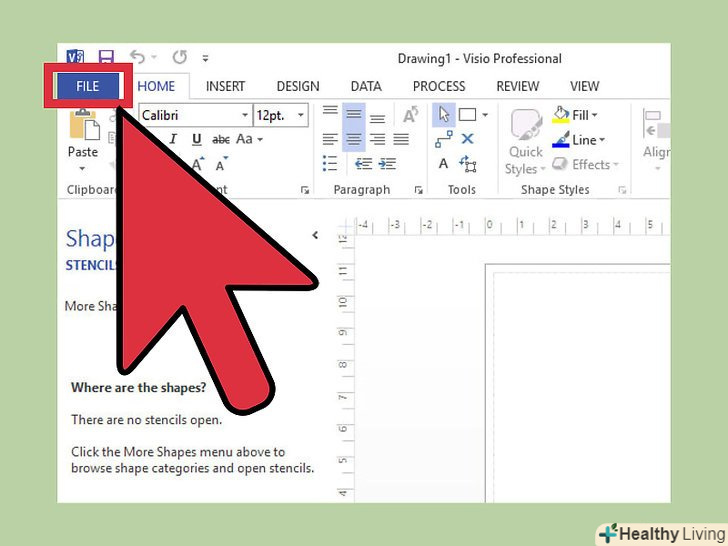Open the Quick Styles gallery

click(526, 141)
